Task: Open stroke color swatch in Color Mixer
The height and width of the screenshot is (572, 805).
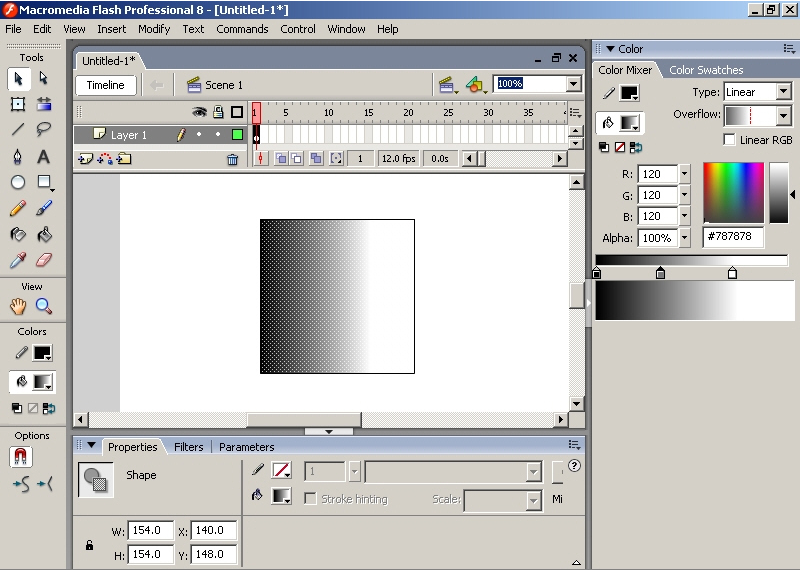Action: (x=629, y=93)
